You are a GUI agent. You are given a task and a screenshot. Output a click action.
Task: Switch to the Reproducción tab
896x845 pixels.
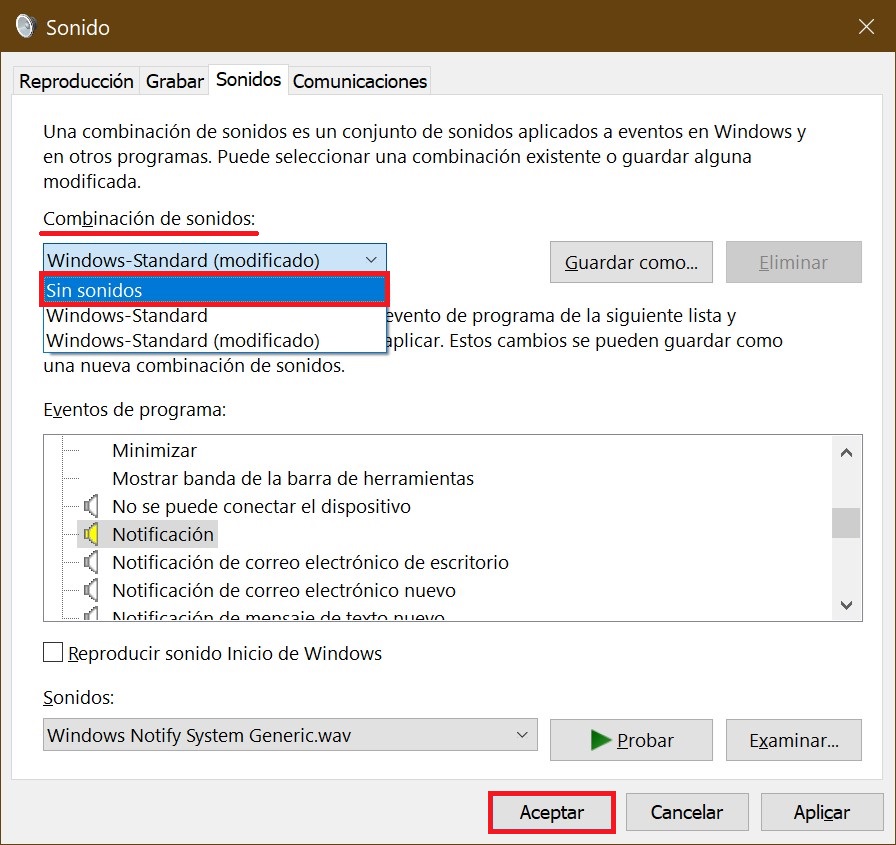(76, 82)
